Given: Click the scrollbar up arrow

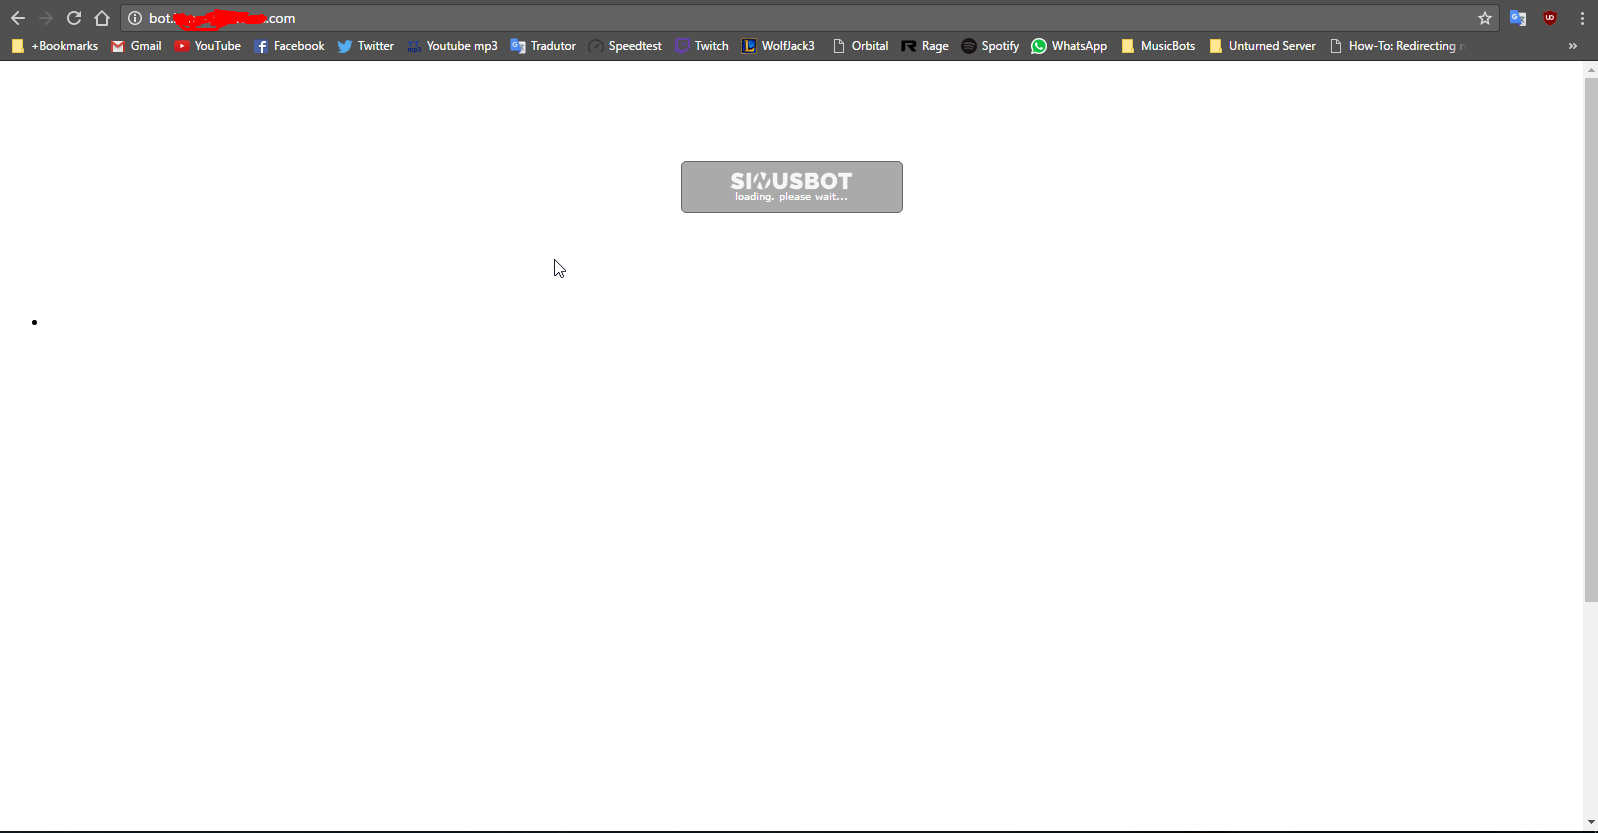Looking at the screenshot, I should pyautogui.click(x=1591, y=70).
